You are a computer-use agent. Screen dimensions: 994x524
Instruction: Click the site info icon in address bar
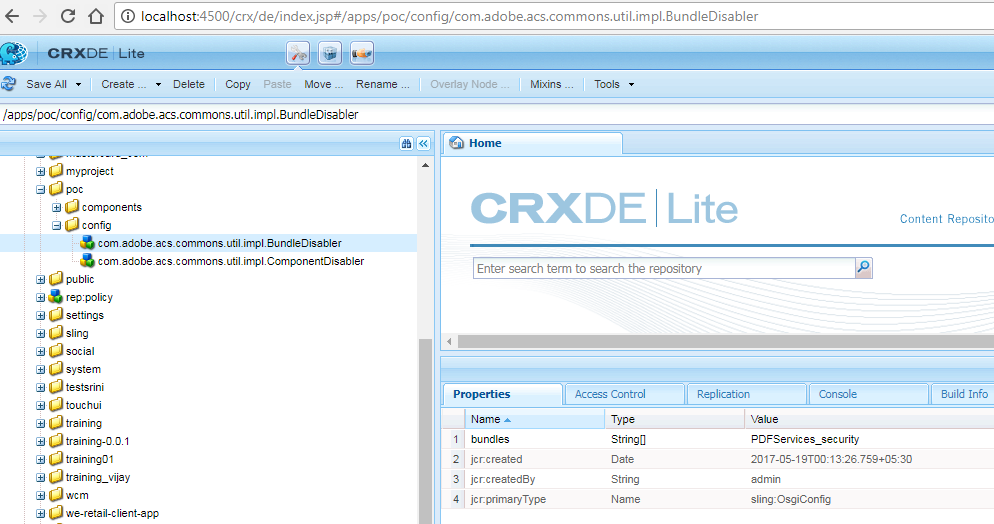[x=128, y=16]
